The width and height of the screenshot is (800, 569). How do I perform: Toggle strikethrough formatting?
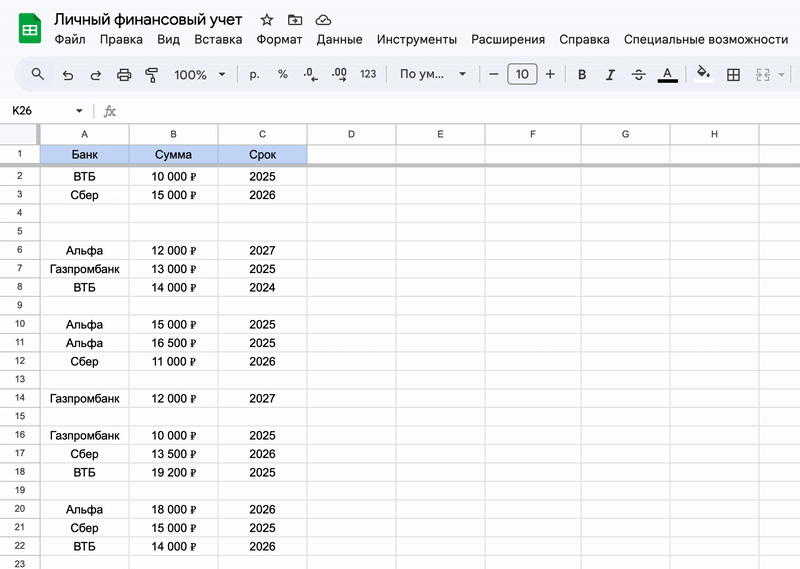point(638,75)
